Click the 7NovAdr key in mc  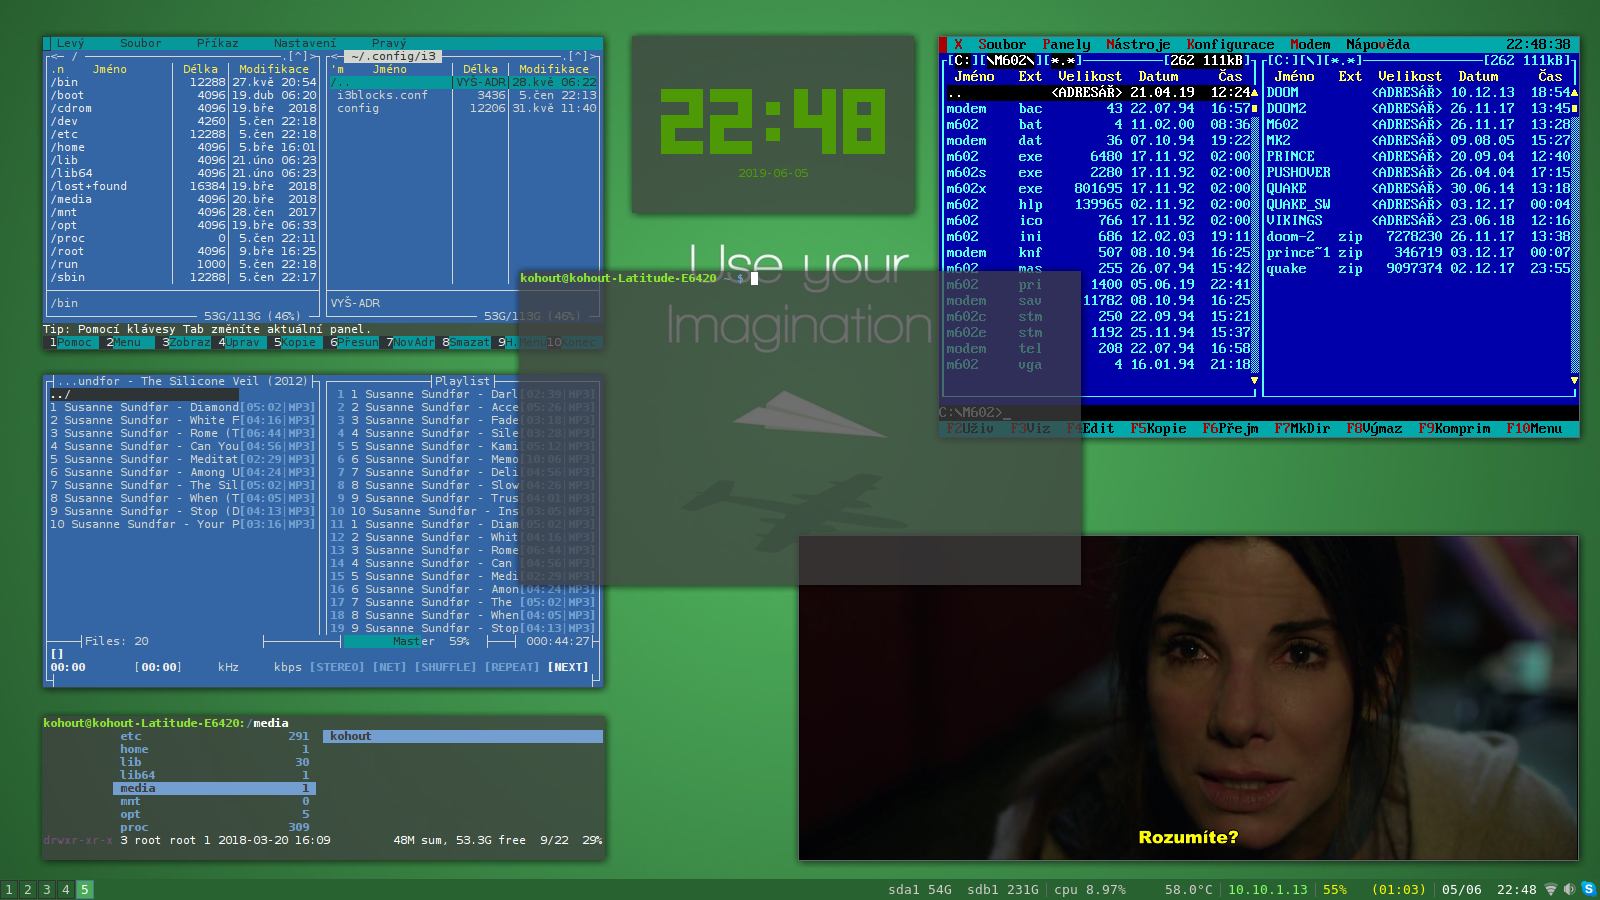pos(410,342)
